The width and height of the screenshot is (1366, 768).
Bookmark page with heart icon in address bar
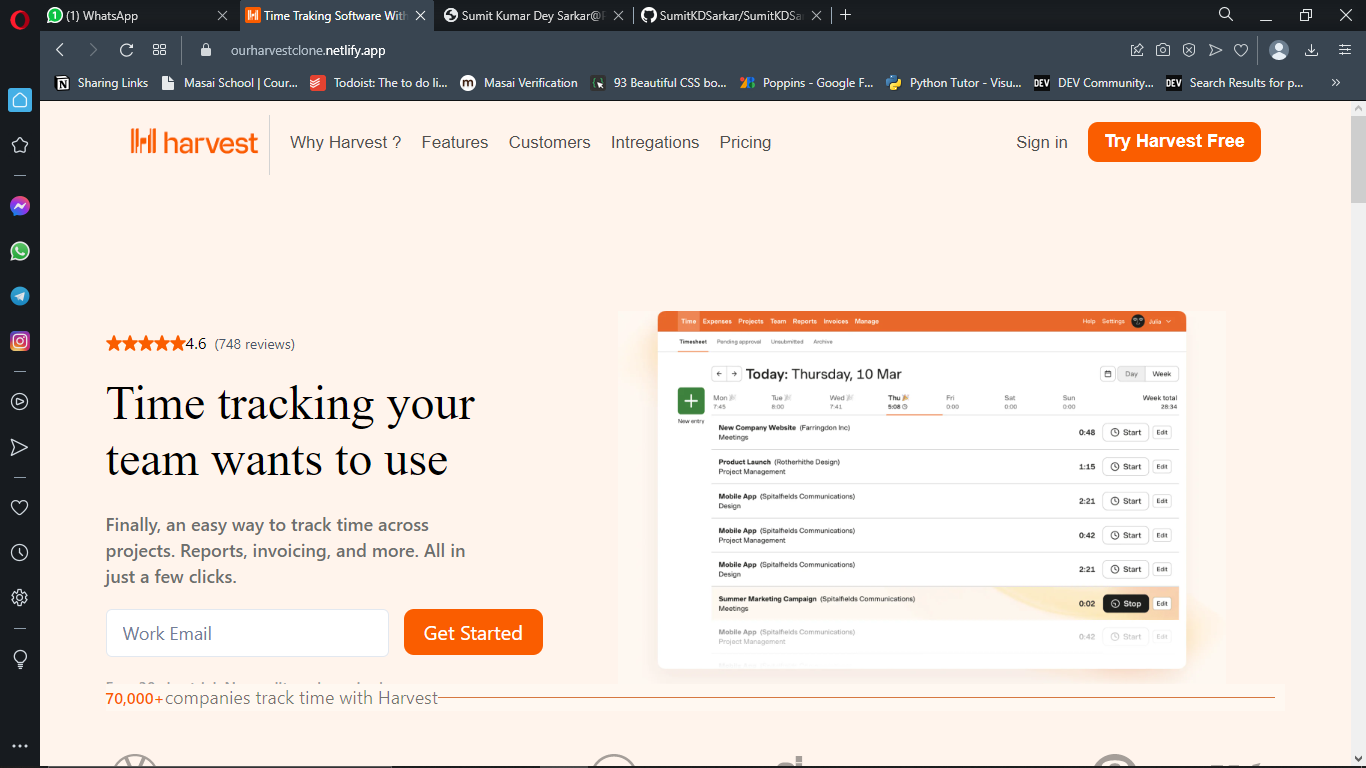pos(1241,50)
